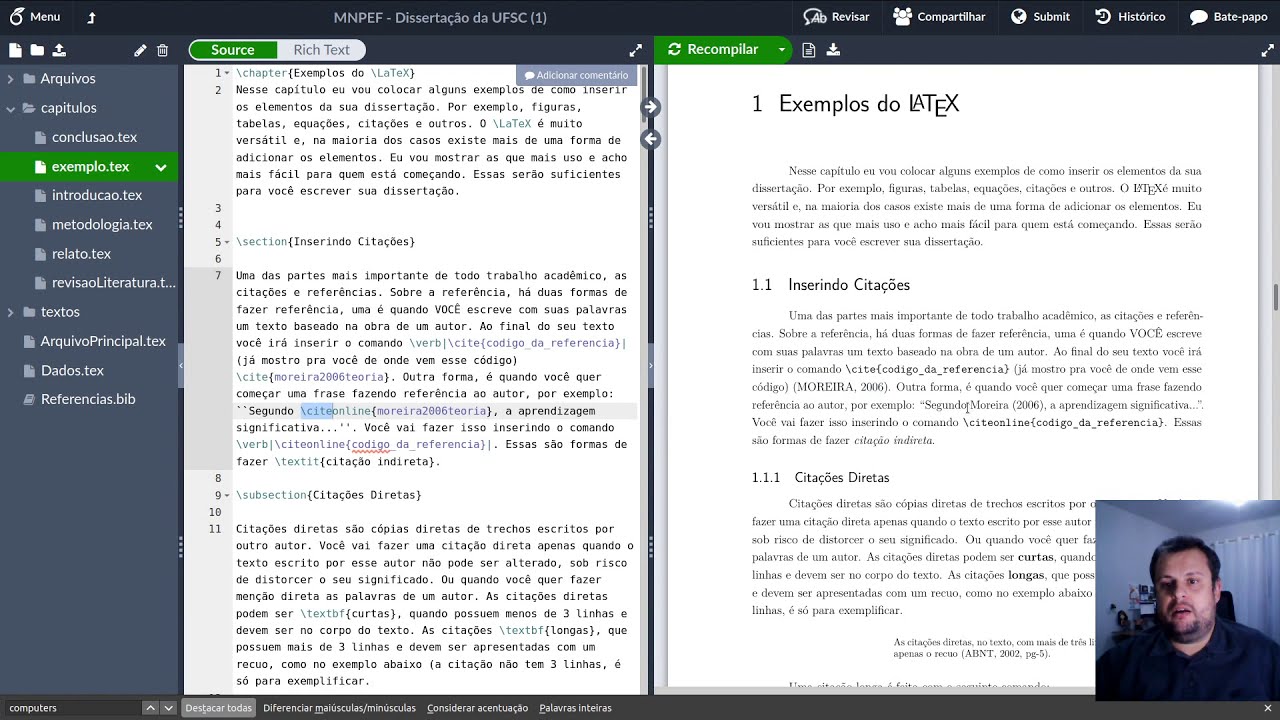This screenshot has width=1280, height=720.
Task: Click the go to code location arrow
Action: point(650,139)
